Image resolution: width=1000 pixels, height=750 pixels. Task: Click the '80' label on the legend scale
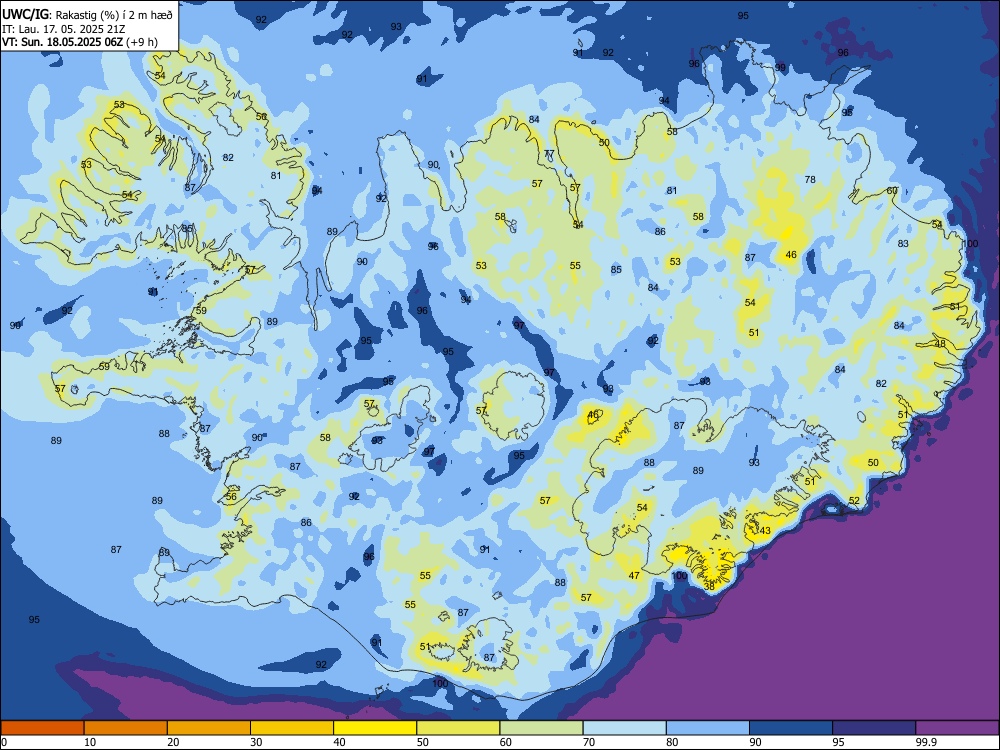(x=672, y=742)
